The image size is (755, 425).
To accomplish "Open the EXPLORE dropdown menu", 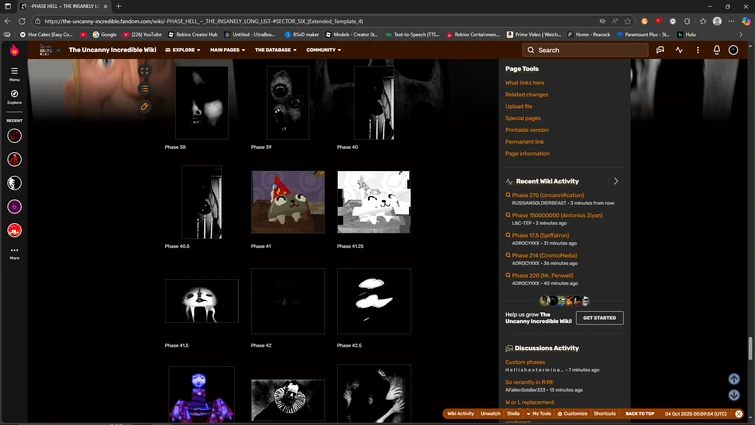I will (x=182, y=50).
